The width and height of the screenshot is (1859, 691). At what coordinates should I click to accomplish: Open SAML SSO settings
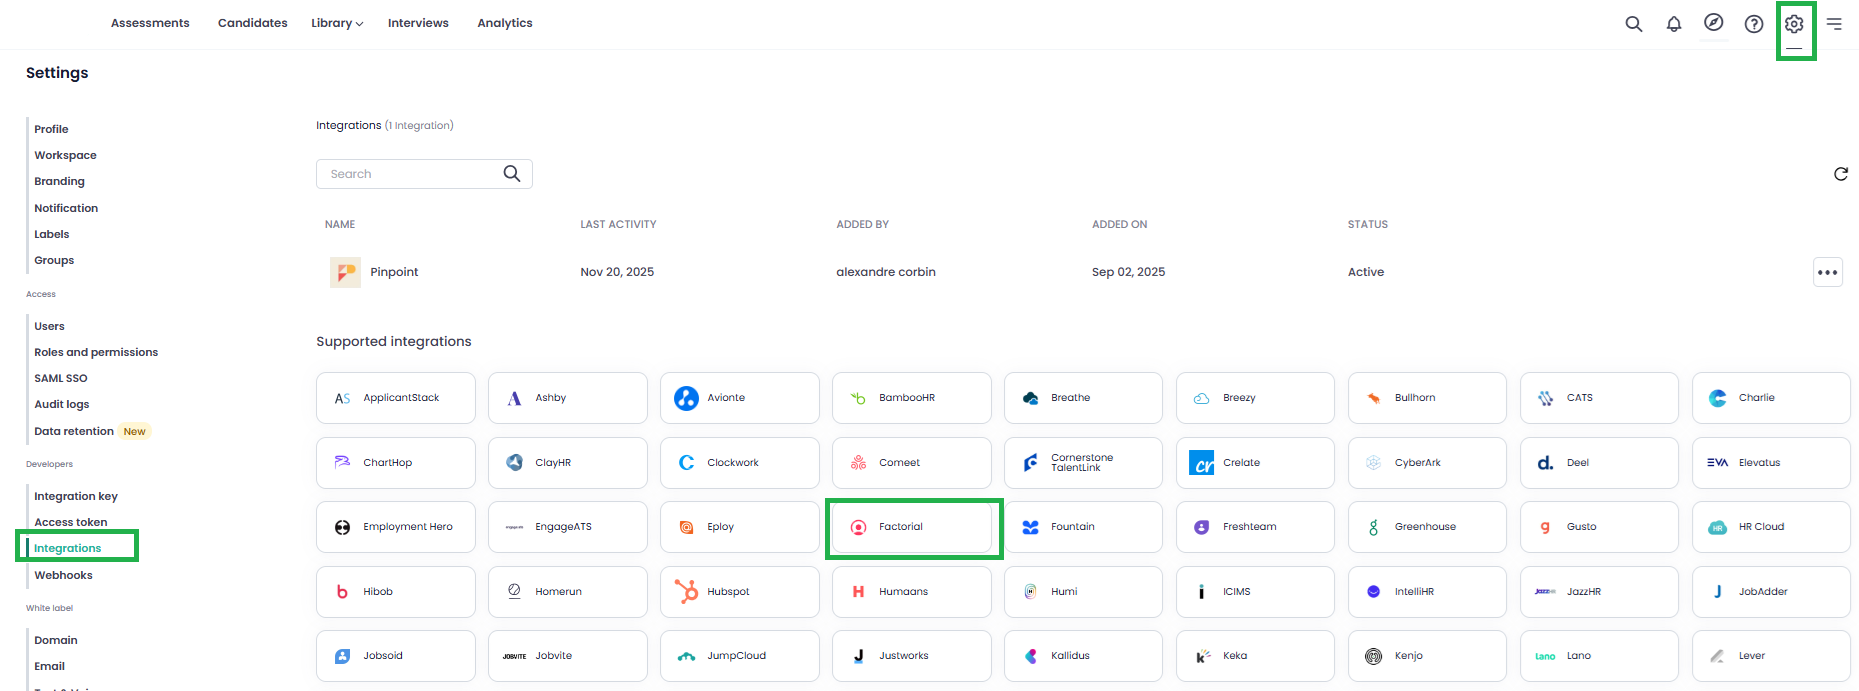(x=61, y=378)
